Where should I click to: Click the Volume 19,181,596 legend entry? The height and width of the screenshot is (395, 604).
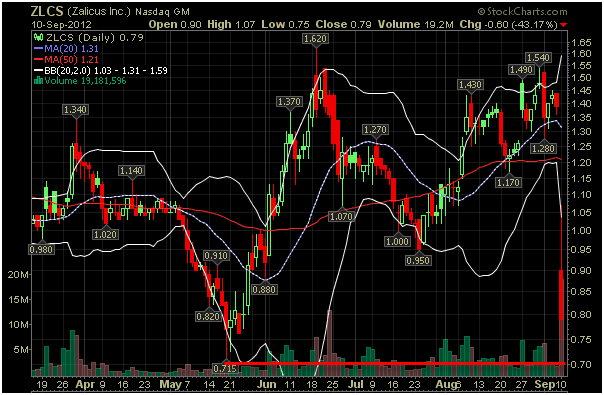[80, 81]
